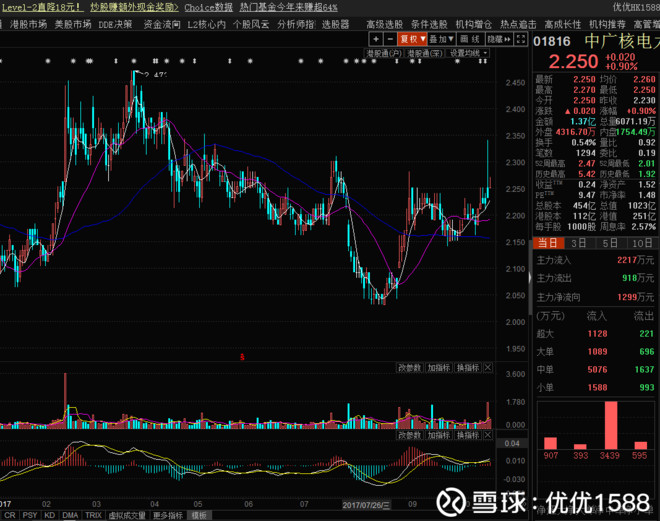This screenshot has height=521, width=660.
Task: Open L2核心内参 menu
Action: tap(207, 24)
